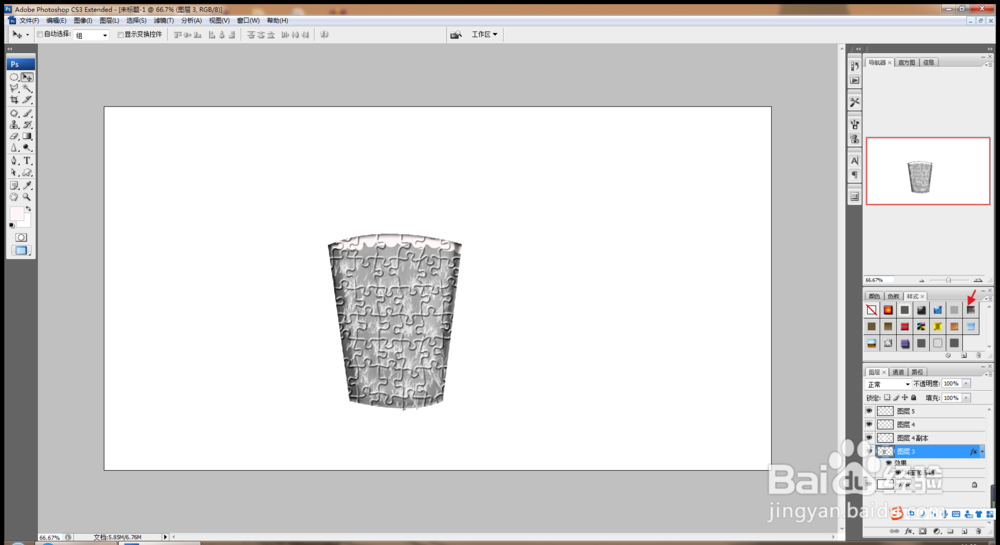Select the Polygonal Lasso tool
The image size is (1000, 545).
14,89
